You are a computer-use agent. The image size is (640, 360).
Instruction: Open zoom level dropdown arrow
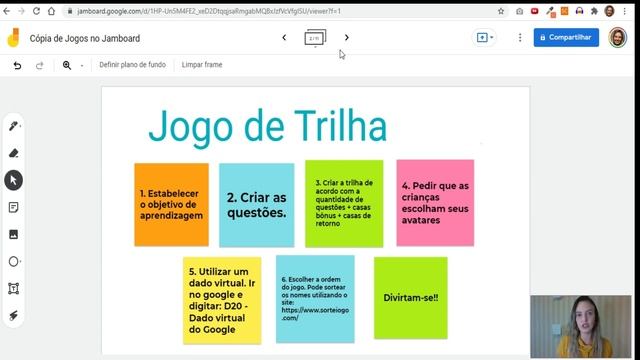(x=82, y=65)
